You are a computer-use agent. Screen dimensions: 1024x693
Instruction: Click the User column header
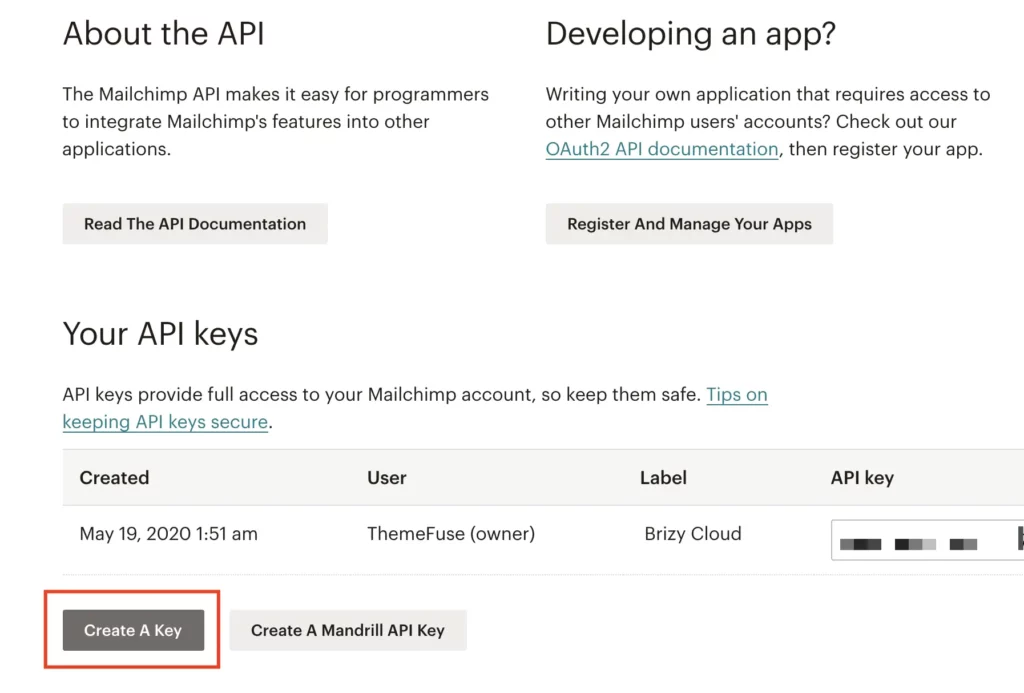386,477
